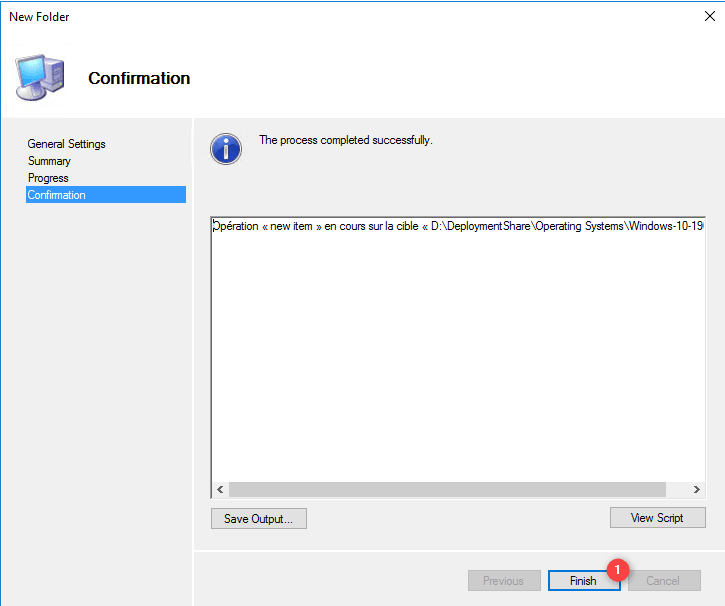Click 'The process completed successfully.' message
This screenshot has height=606, width=725.
click(346, 140)
